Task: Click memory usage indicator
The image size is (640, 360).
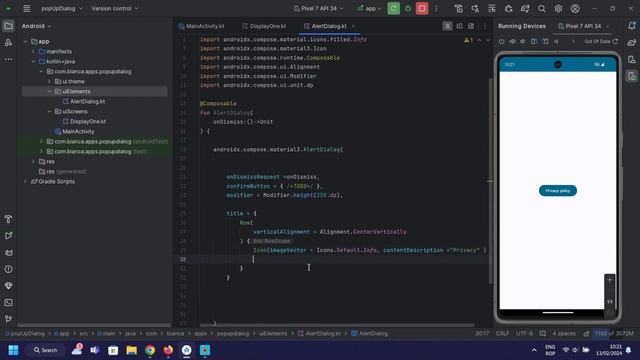Action: tap(614, 333)
